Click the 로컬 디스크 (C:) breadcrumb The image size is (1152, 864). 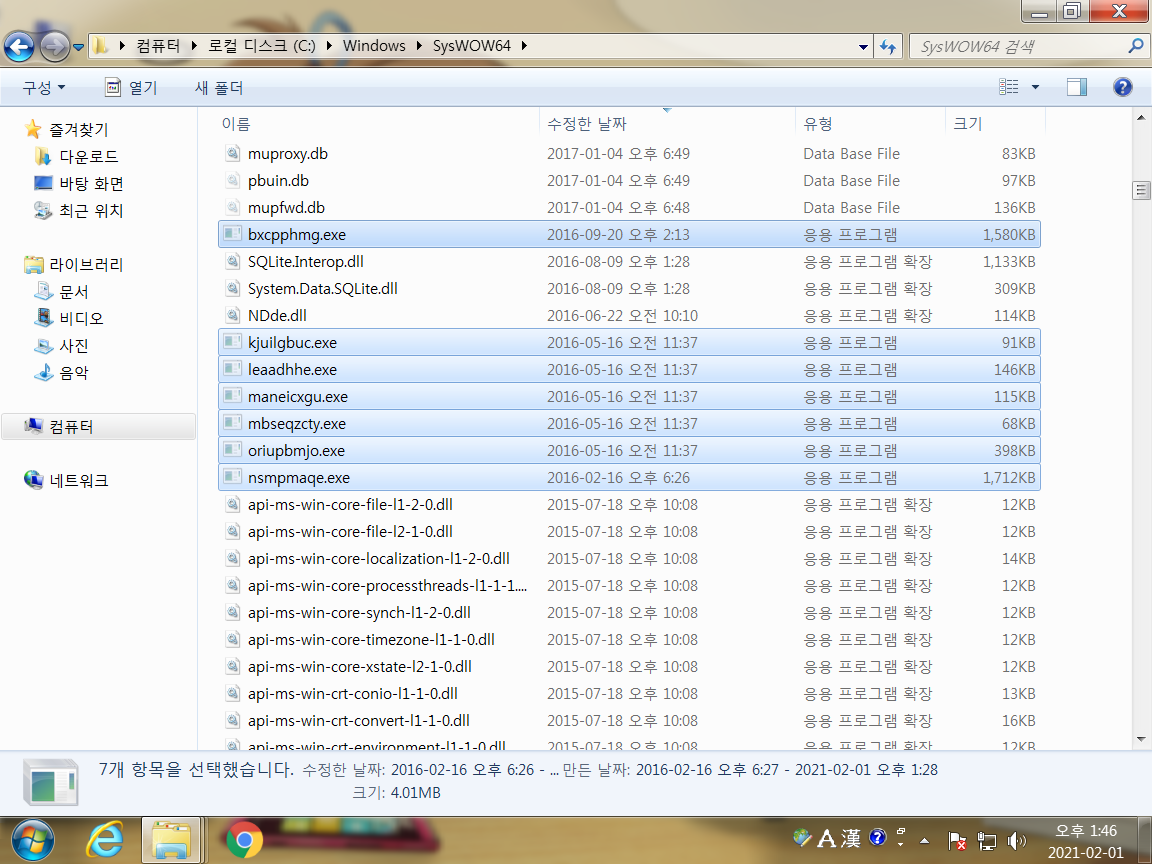pyautogui.click(x=262, y=46)
